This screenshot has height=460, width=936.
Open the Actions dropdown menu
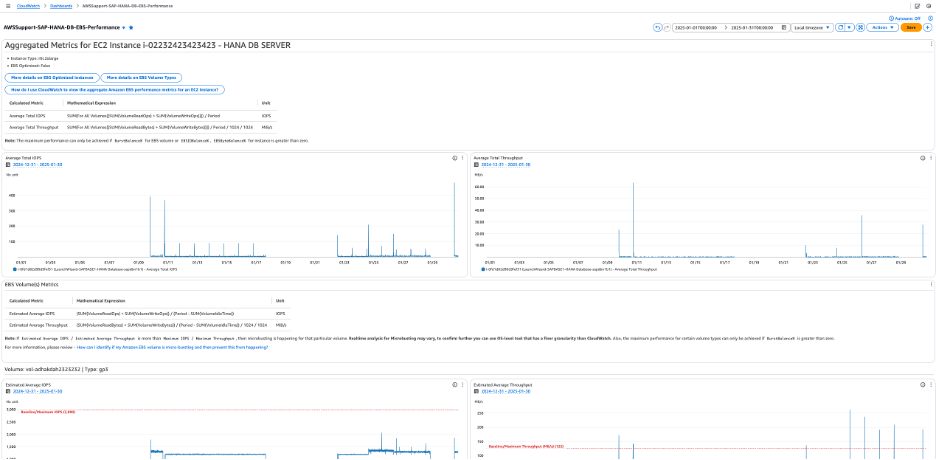pyautogui.click(x=882, y=27)
